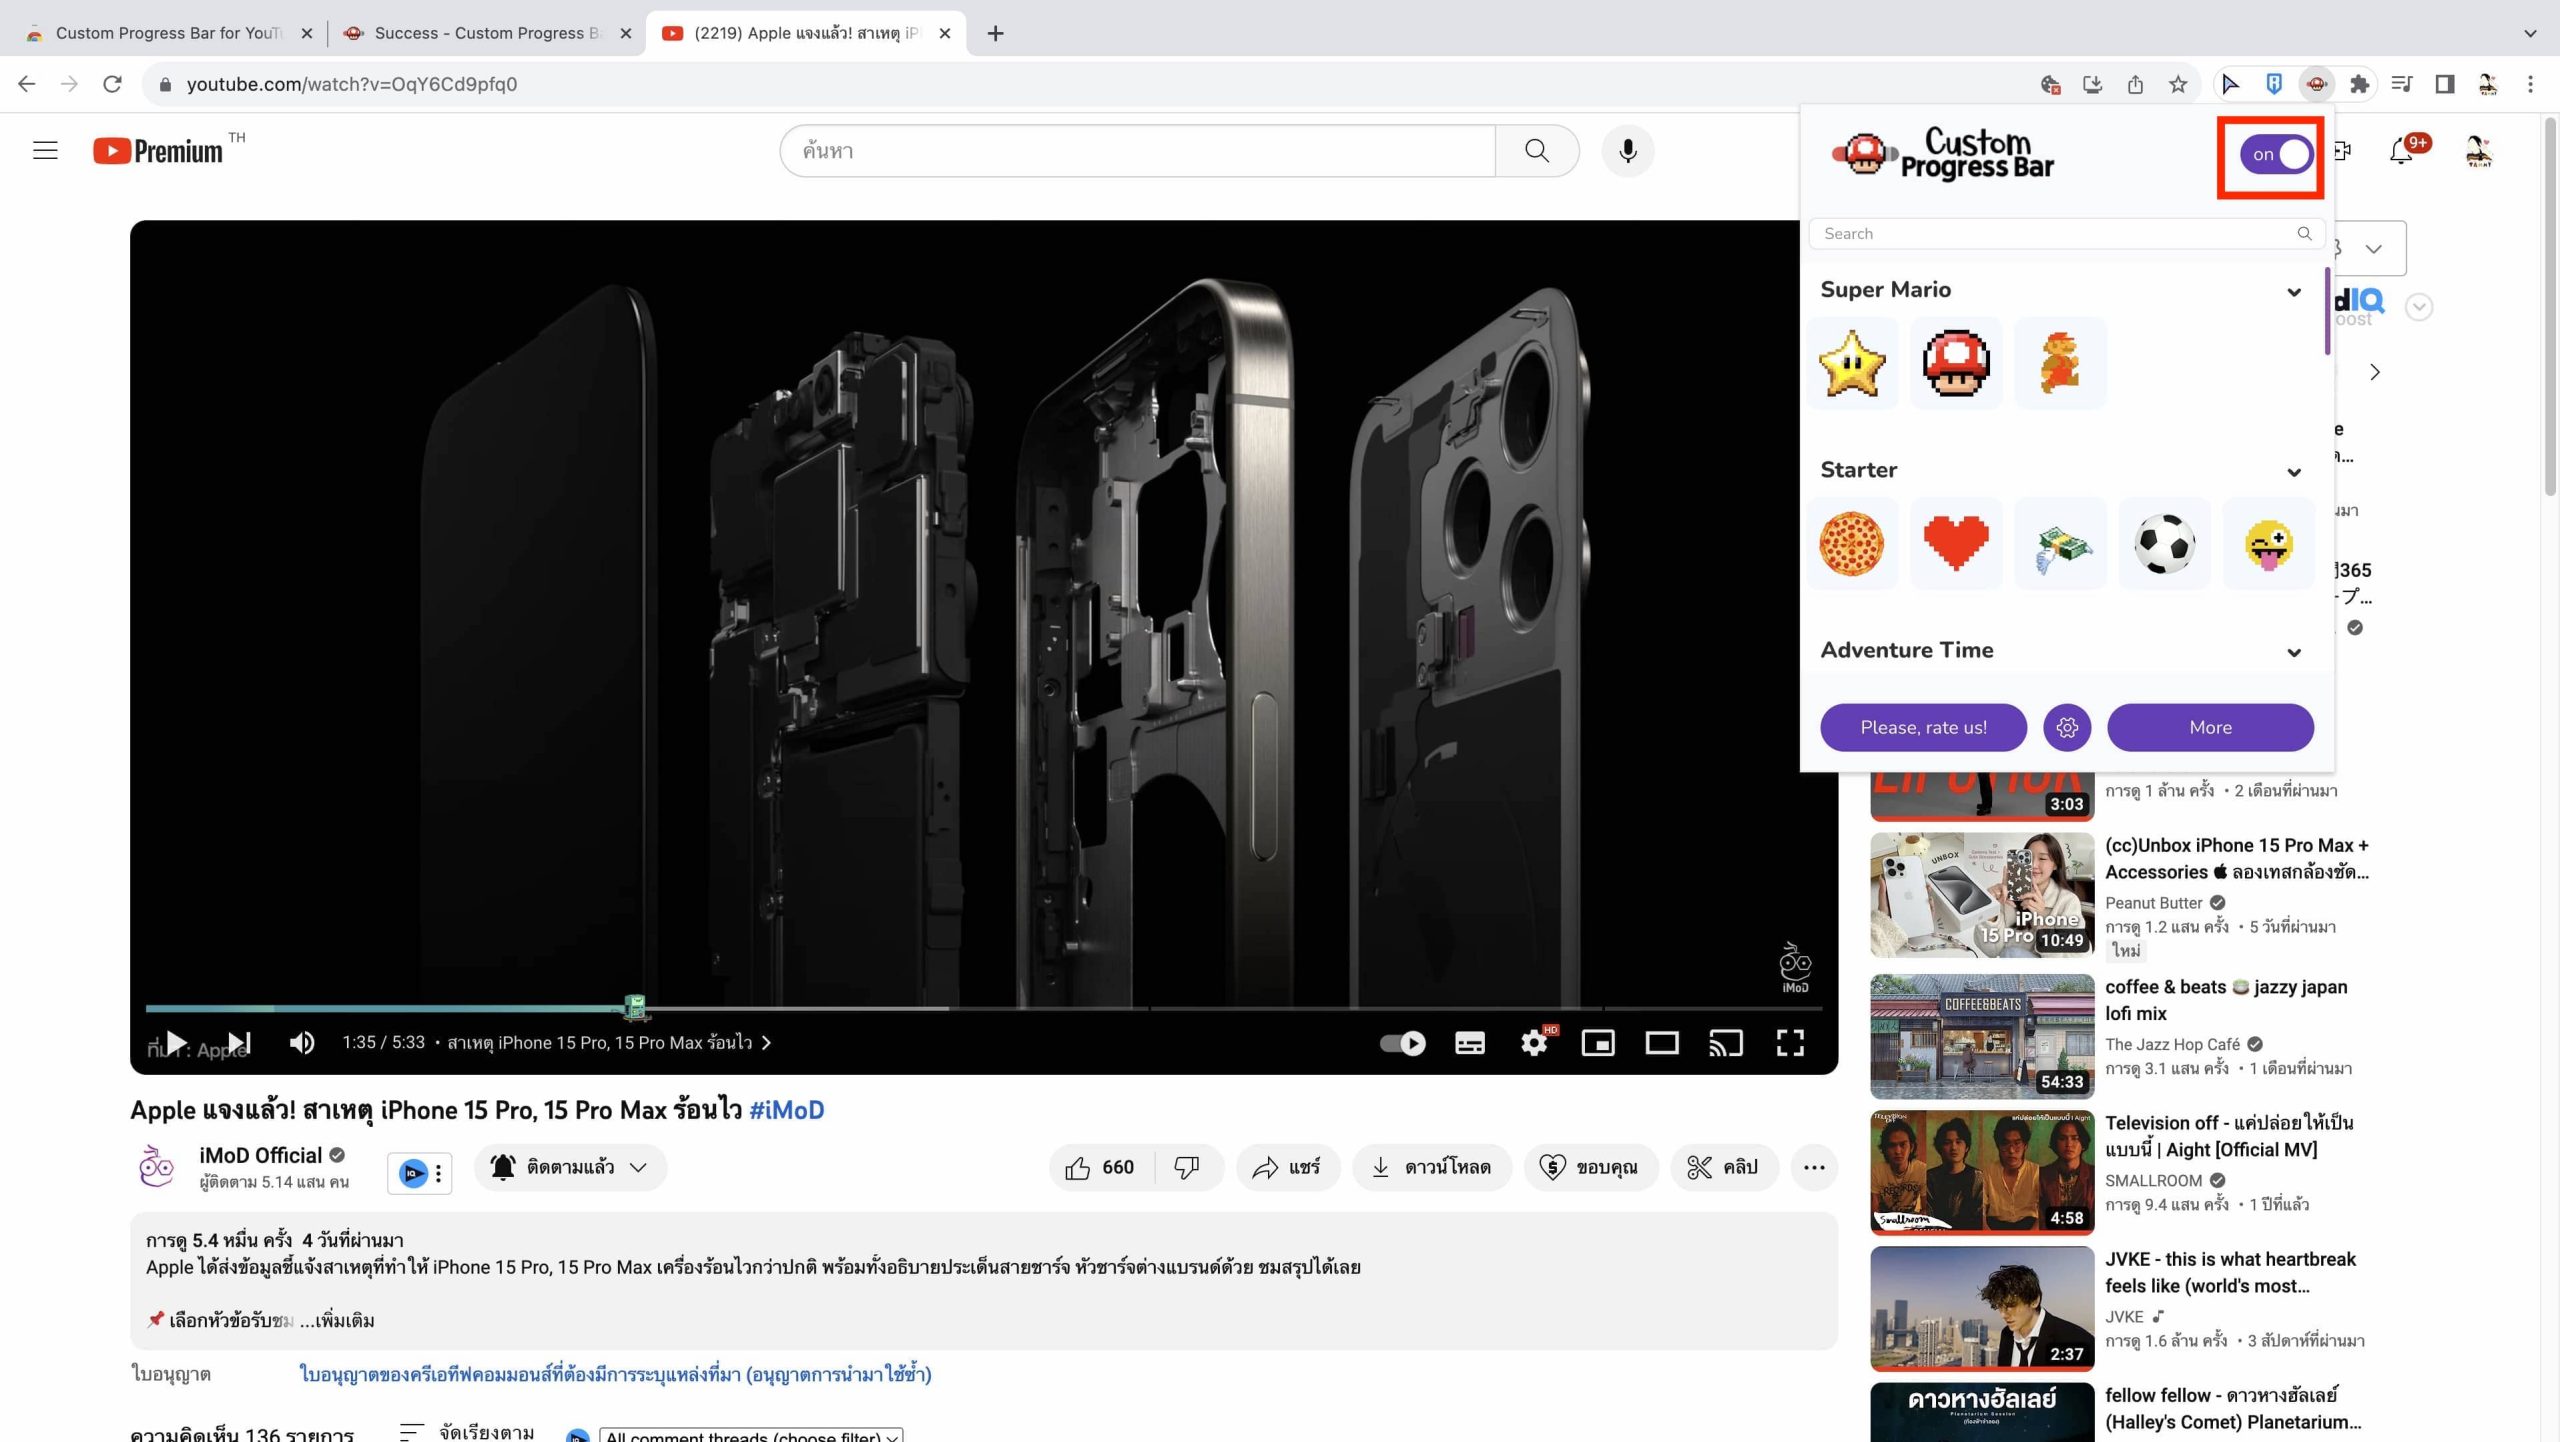
Task: Select the Super Mario star progress icon
Action: tap(1851, 363)
